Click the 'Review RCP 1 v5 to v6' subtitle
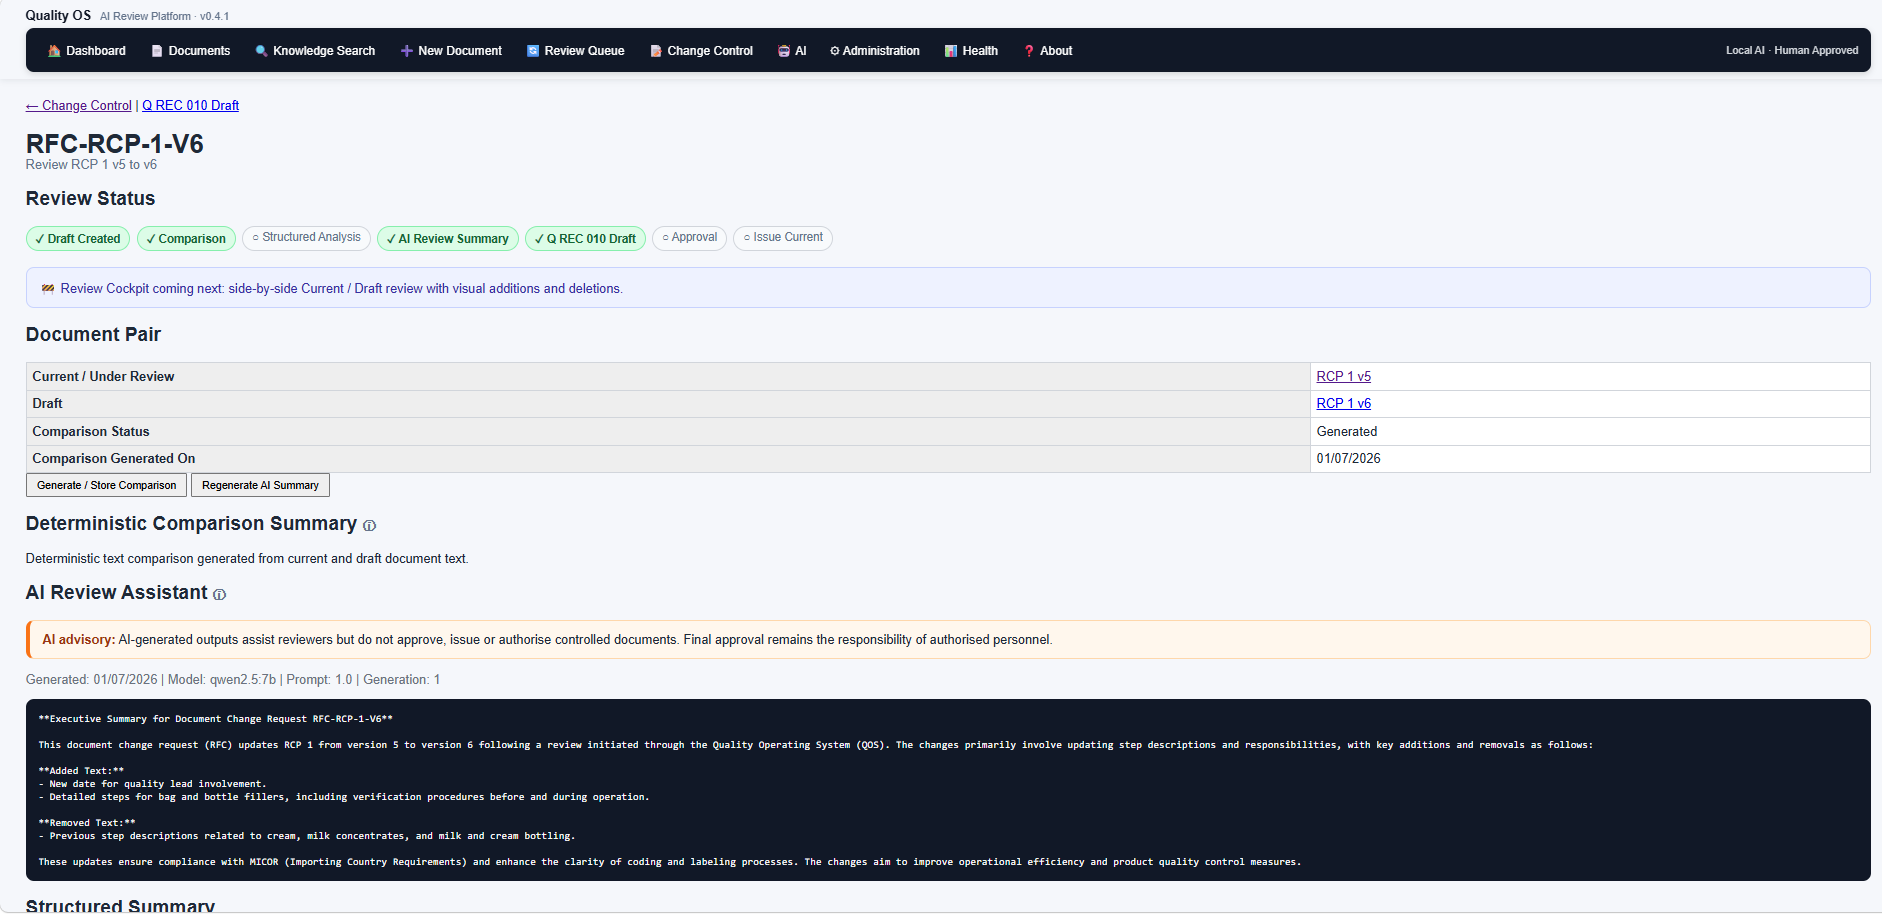1882x915 pixels. pos(91,165)
